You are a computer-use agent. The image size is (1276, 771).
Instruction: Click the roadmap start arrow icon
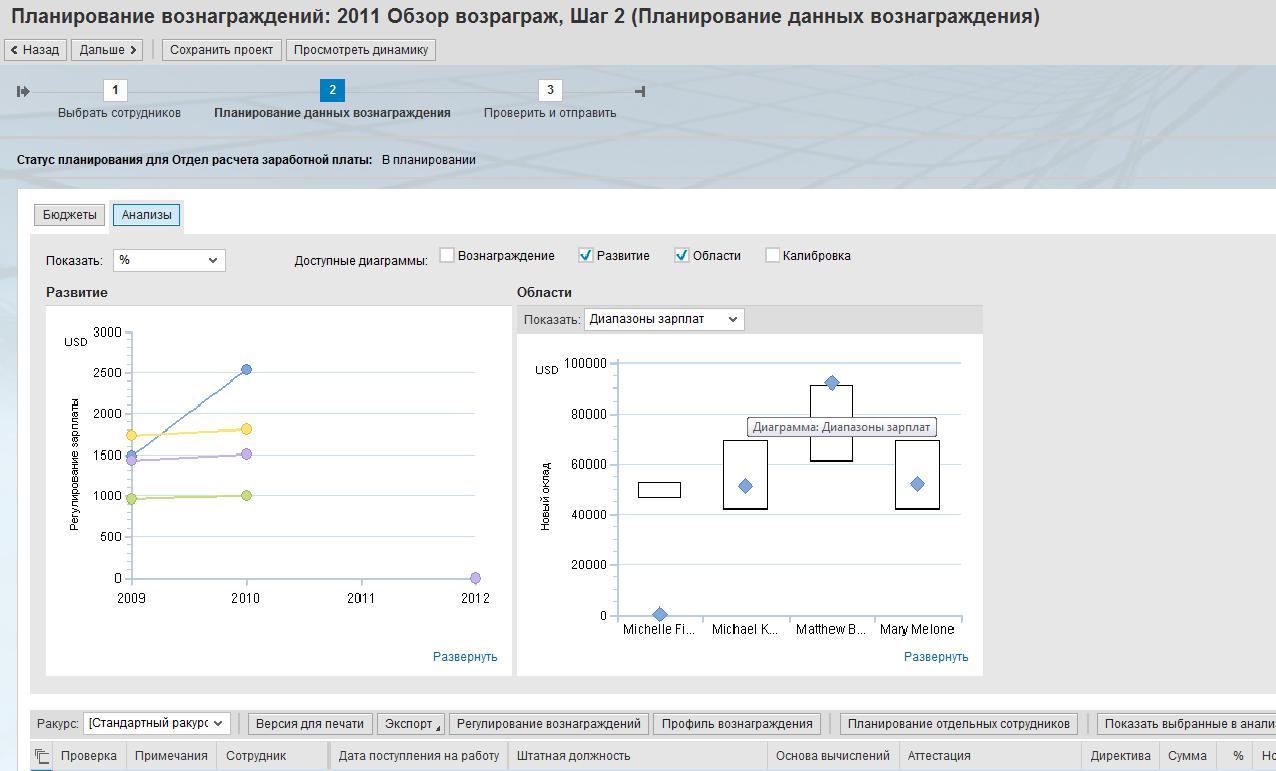[x=23, y=91]
